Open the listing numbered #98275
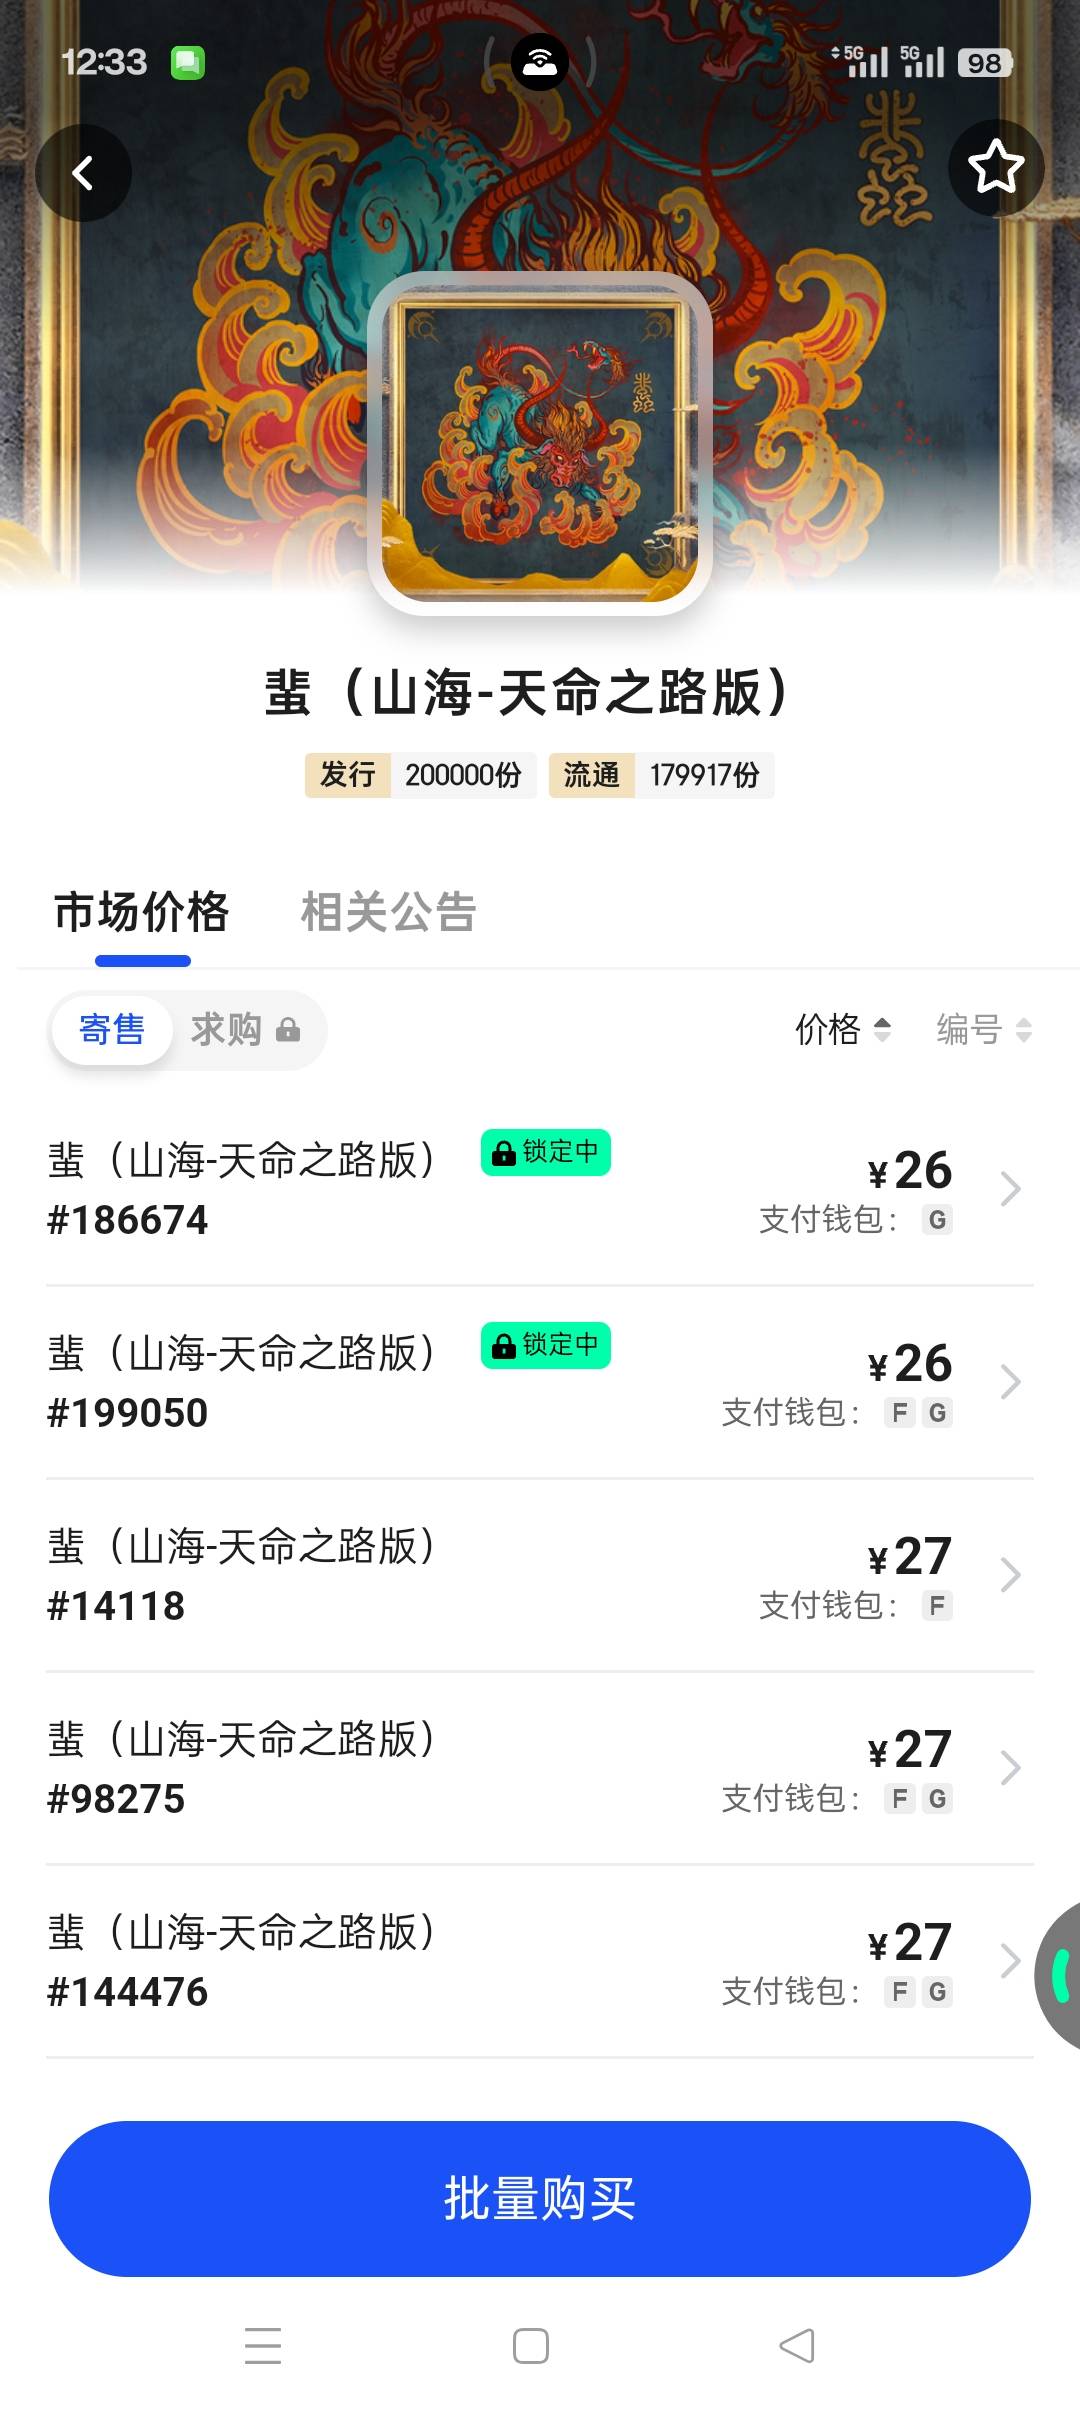This screenshot has width=1080, height=2412. [x=500, y=1768]
